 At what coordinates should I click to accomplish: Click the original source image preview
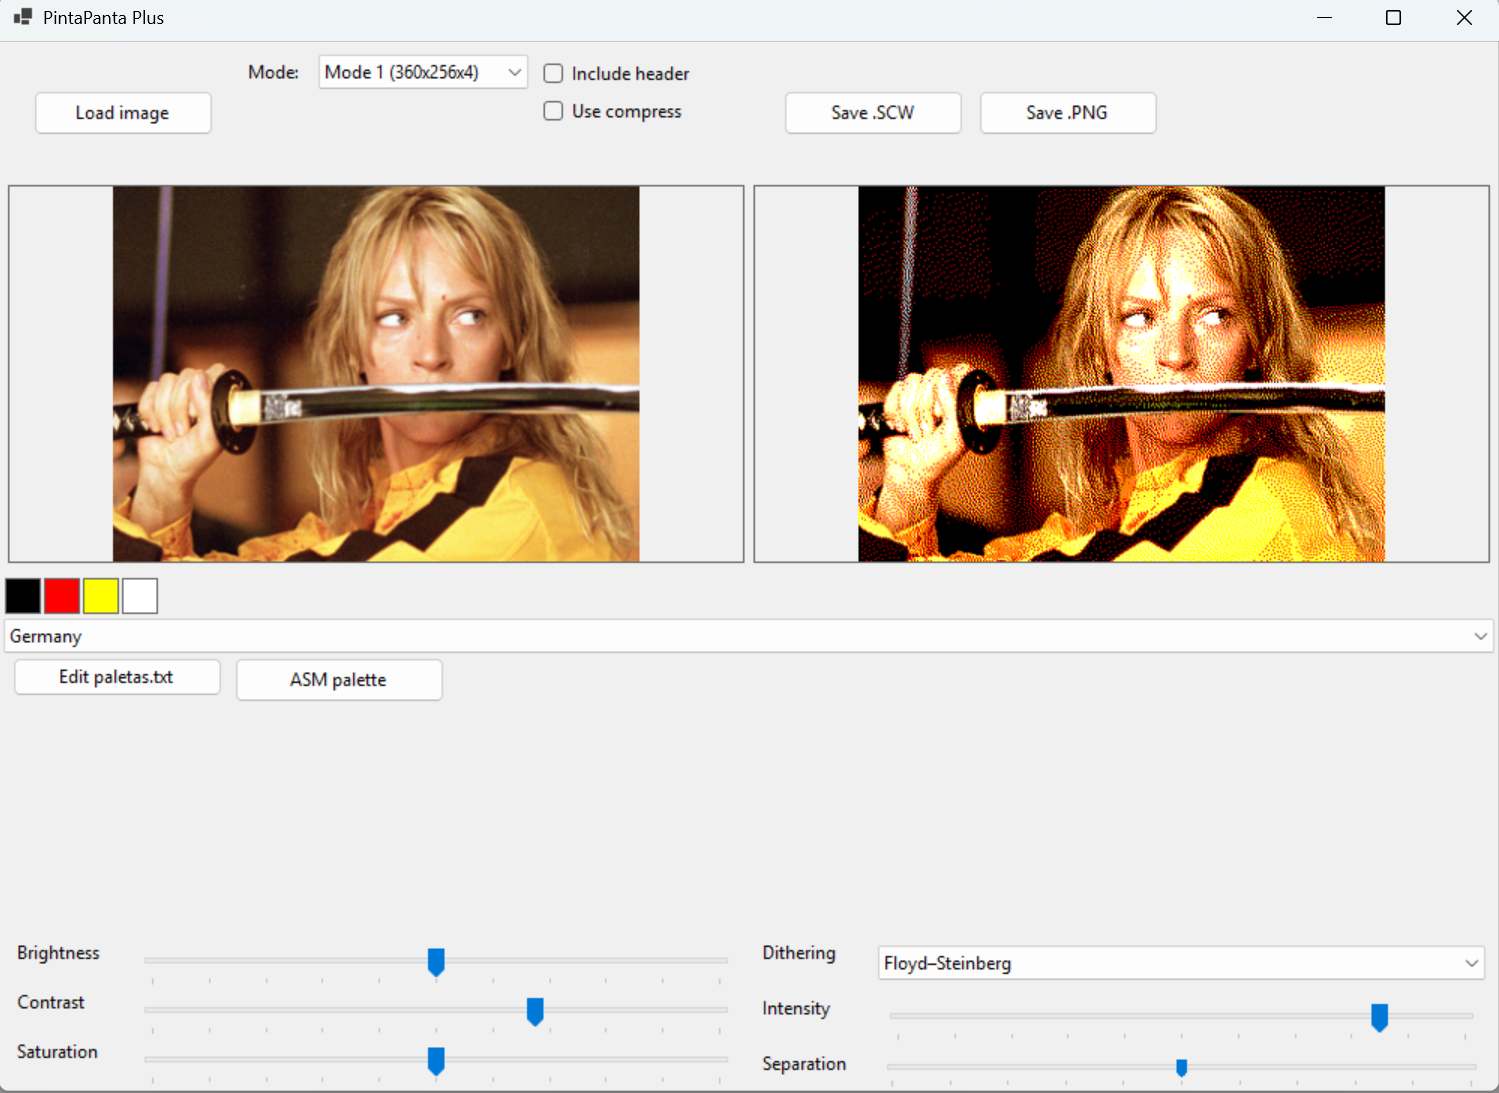[376, 374]
